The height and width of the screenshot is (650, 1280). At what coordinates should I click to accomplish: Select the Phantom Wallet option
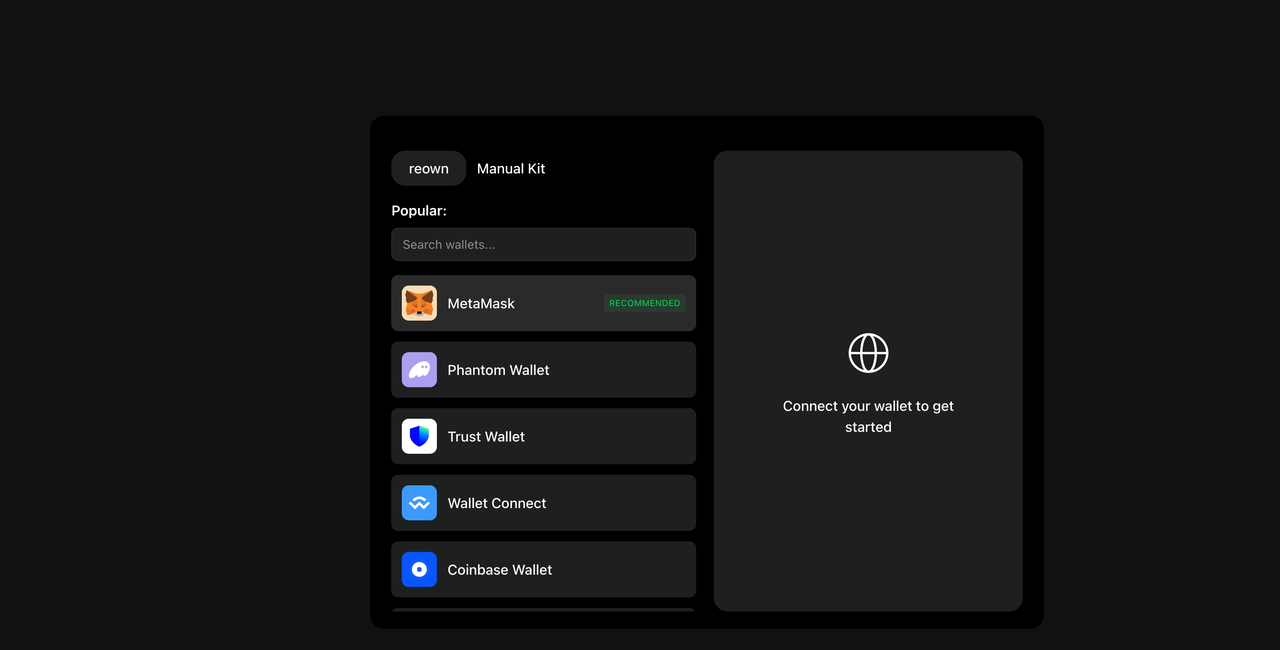click(x=543, y=370)
